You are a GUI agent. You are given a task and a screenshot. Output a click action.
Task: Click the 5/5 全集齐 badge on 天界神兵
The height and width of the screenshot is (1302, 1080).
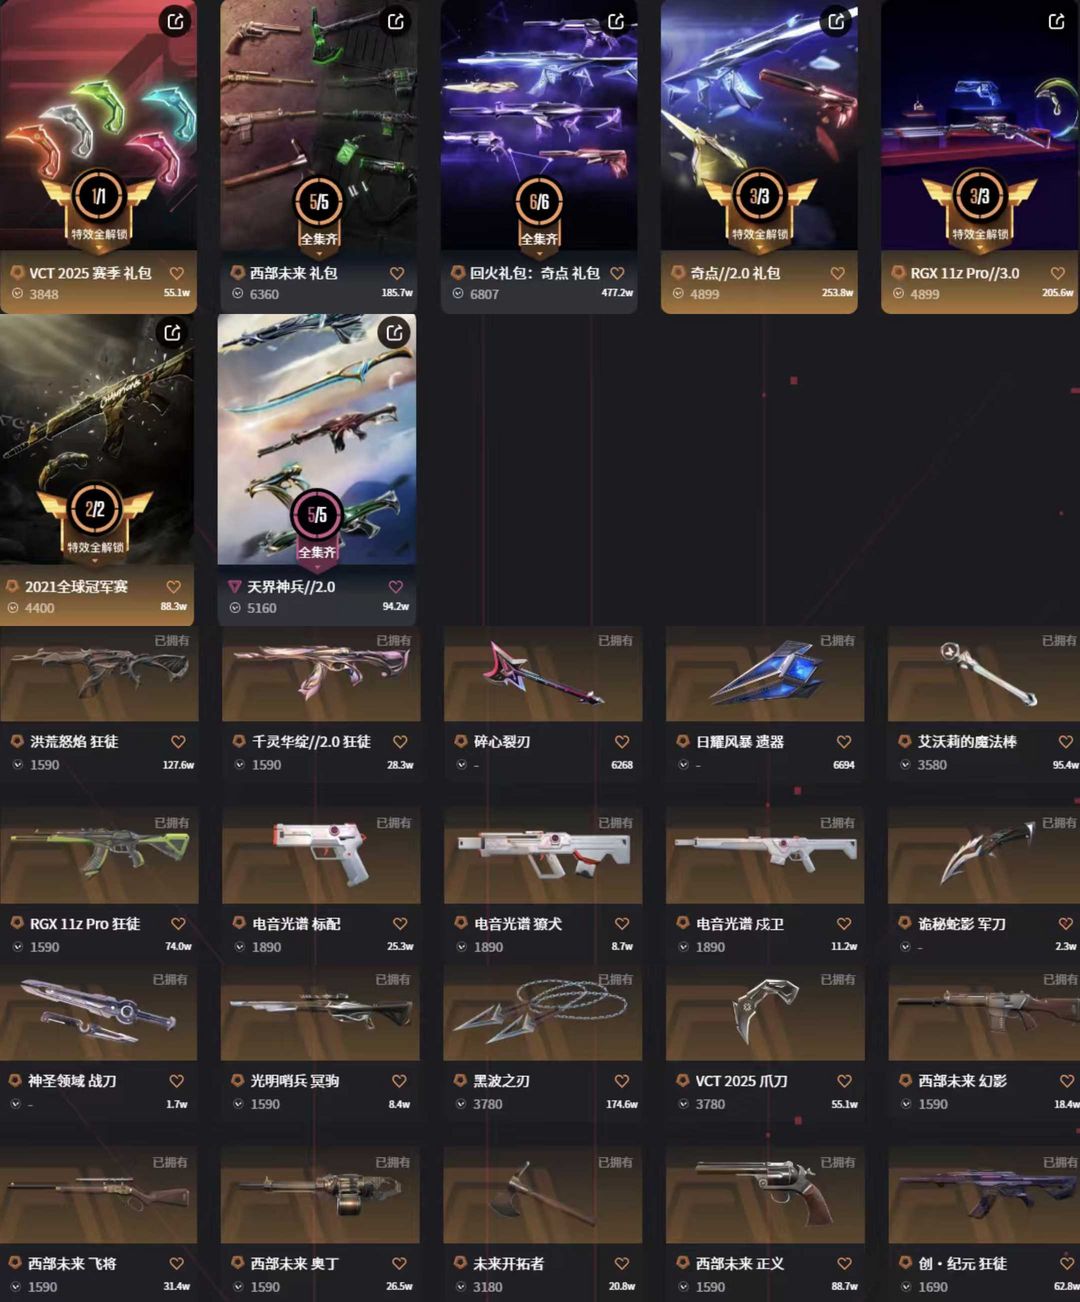point(317,525)
